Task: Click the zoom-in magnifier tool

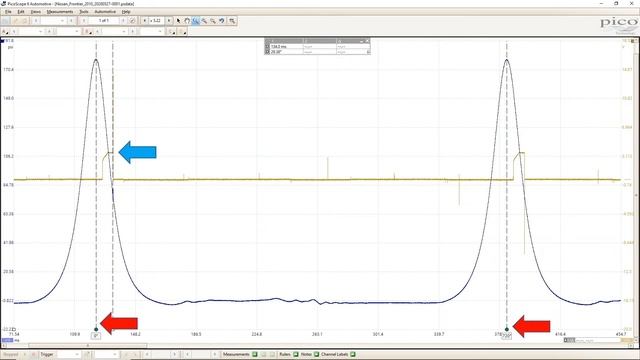Action: tap(204, 20)
